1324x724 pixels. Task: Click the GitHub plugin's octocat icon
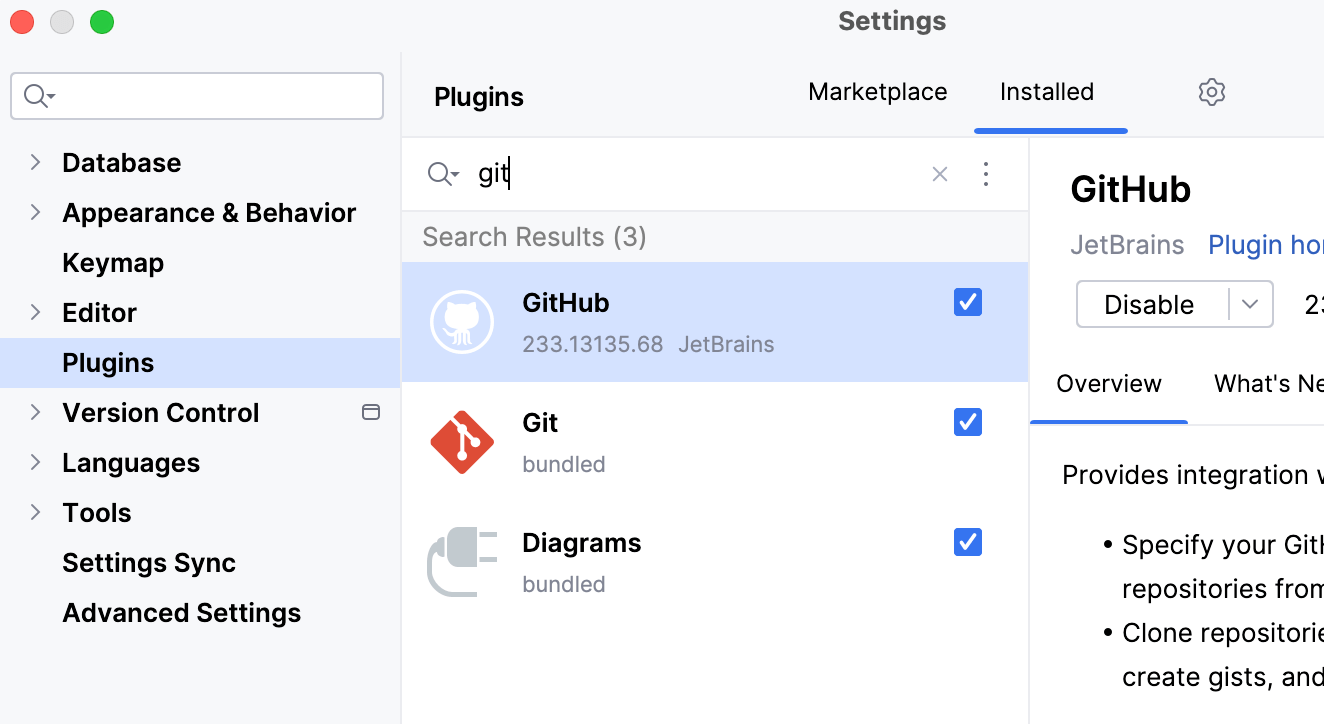[461, 321]
